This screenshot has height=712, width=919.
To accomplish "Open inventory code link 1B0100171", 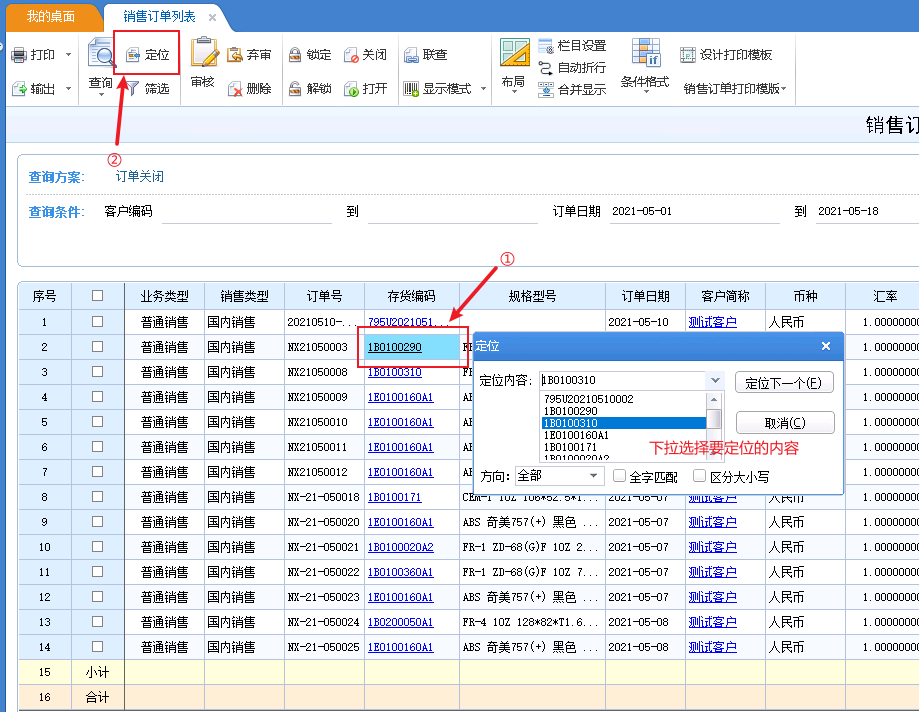I will (x=394, y=497).
